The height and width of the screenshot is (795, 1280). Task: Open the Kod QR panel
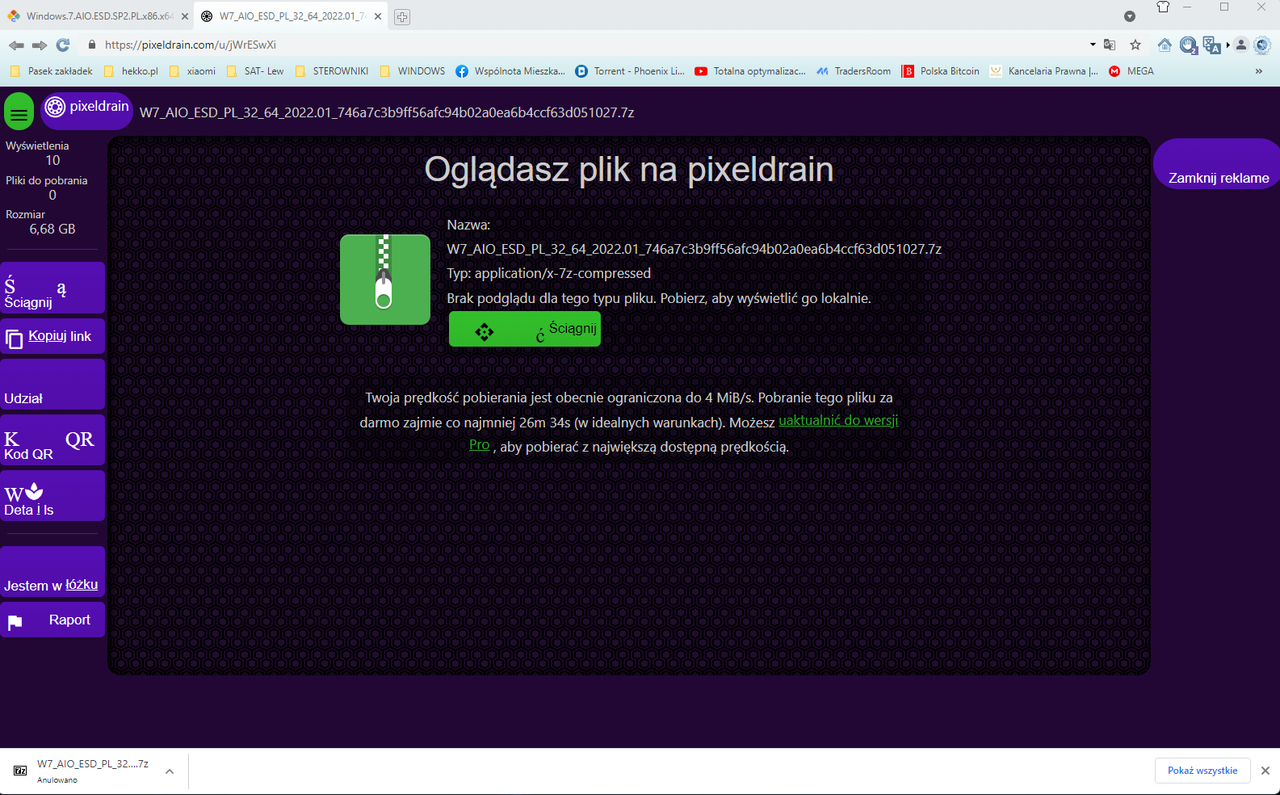52,440
